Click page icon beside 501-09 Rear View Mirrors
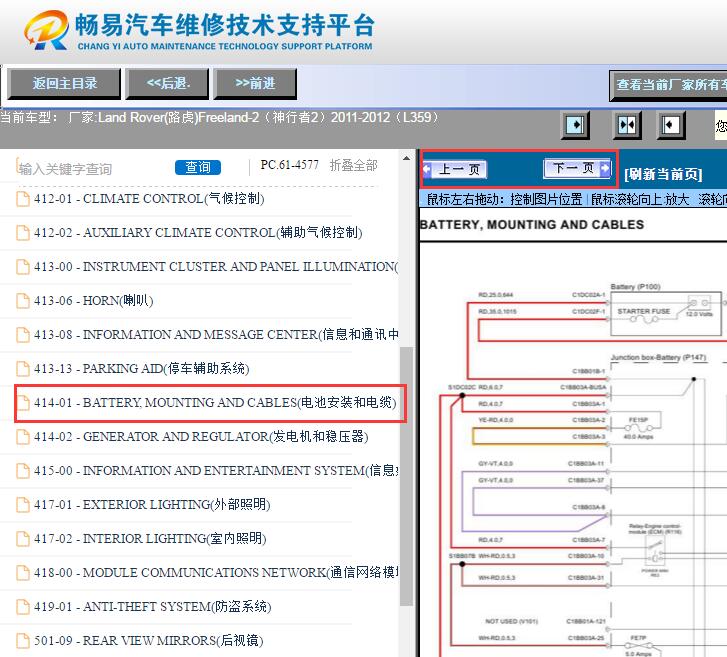 pyautogui.click(x=23, y=640)
